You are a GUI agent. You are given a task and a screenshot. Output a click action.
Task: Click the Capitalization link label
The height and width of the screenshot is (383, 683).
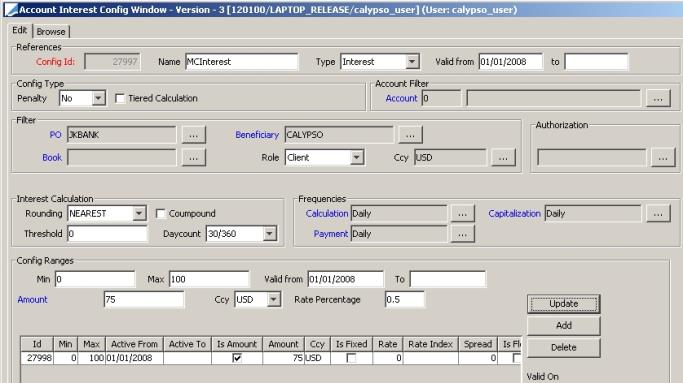point(514,214)
